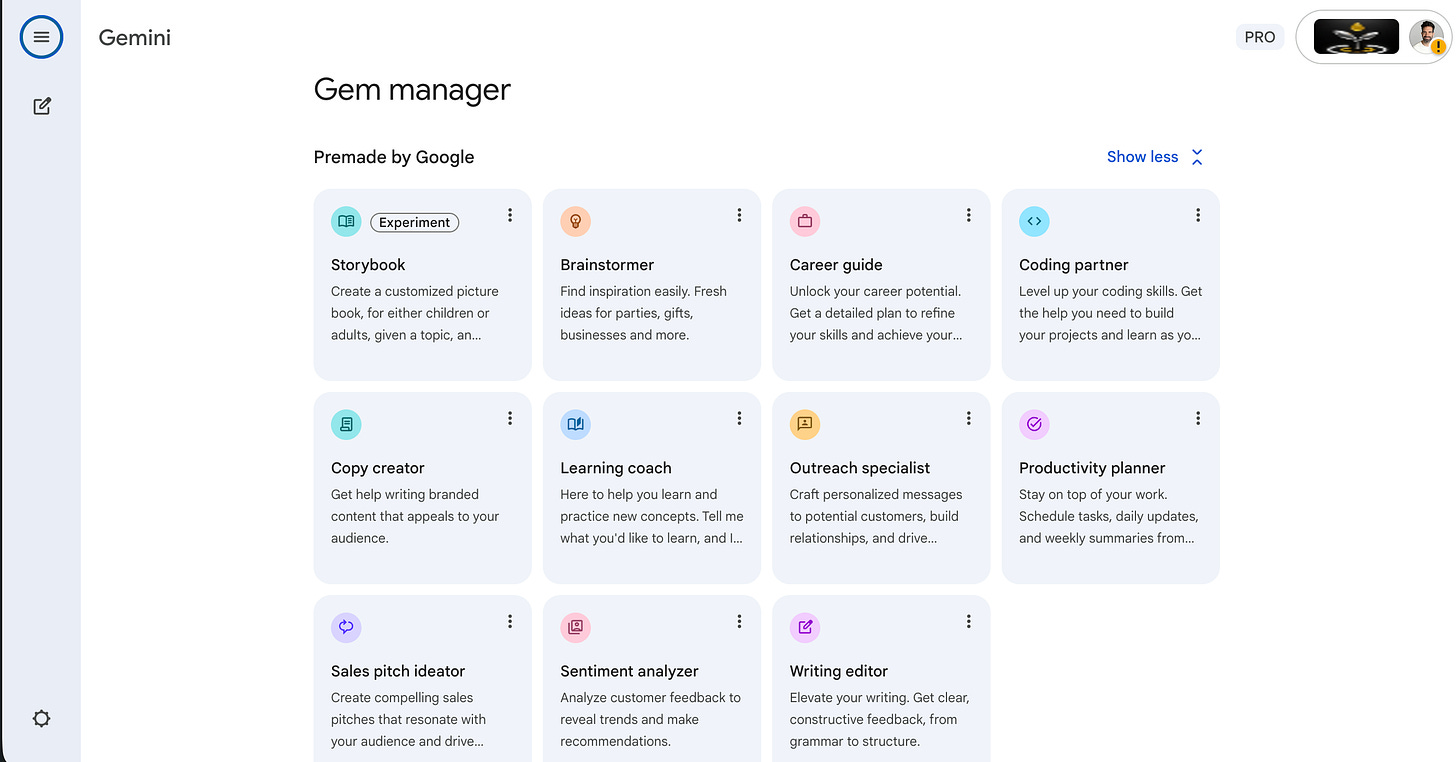Open the main hamburger menu
The width and height of the screenshot is (1456, 762).
[41, 37]
